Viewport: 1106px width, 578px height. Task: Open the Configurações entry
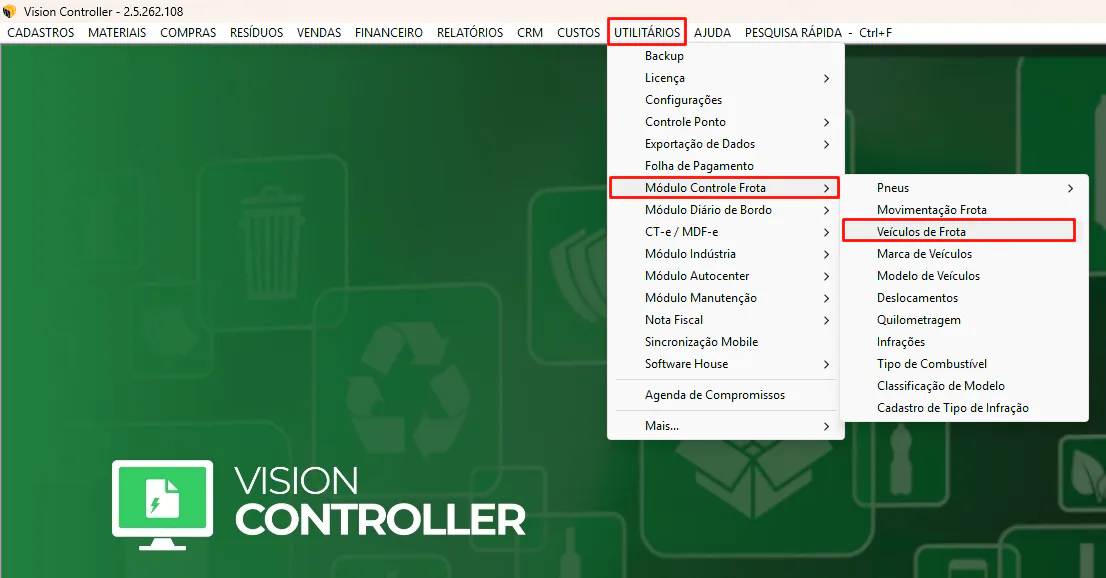click(x=726, y=100)
